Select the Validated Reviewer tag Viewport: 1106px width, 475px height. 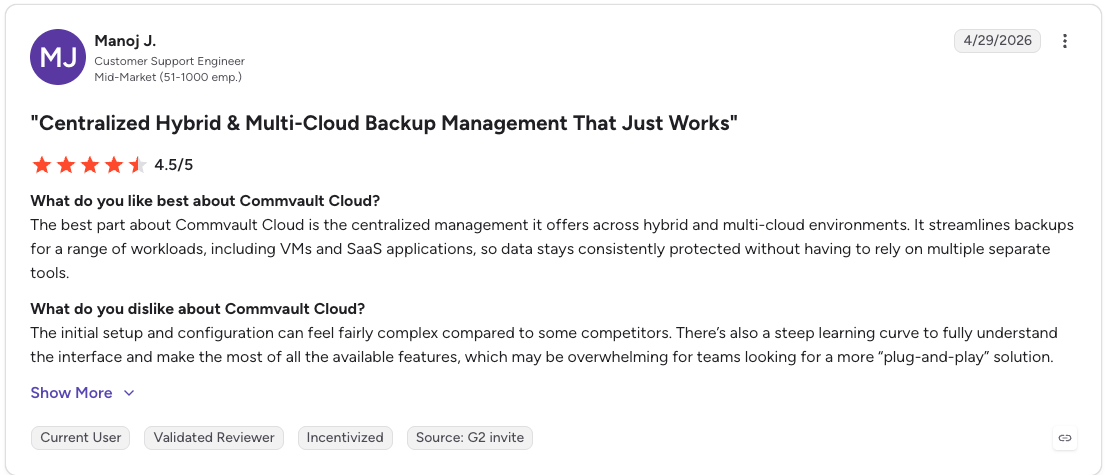(x=214, y=438)
